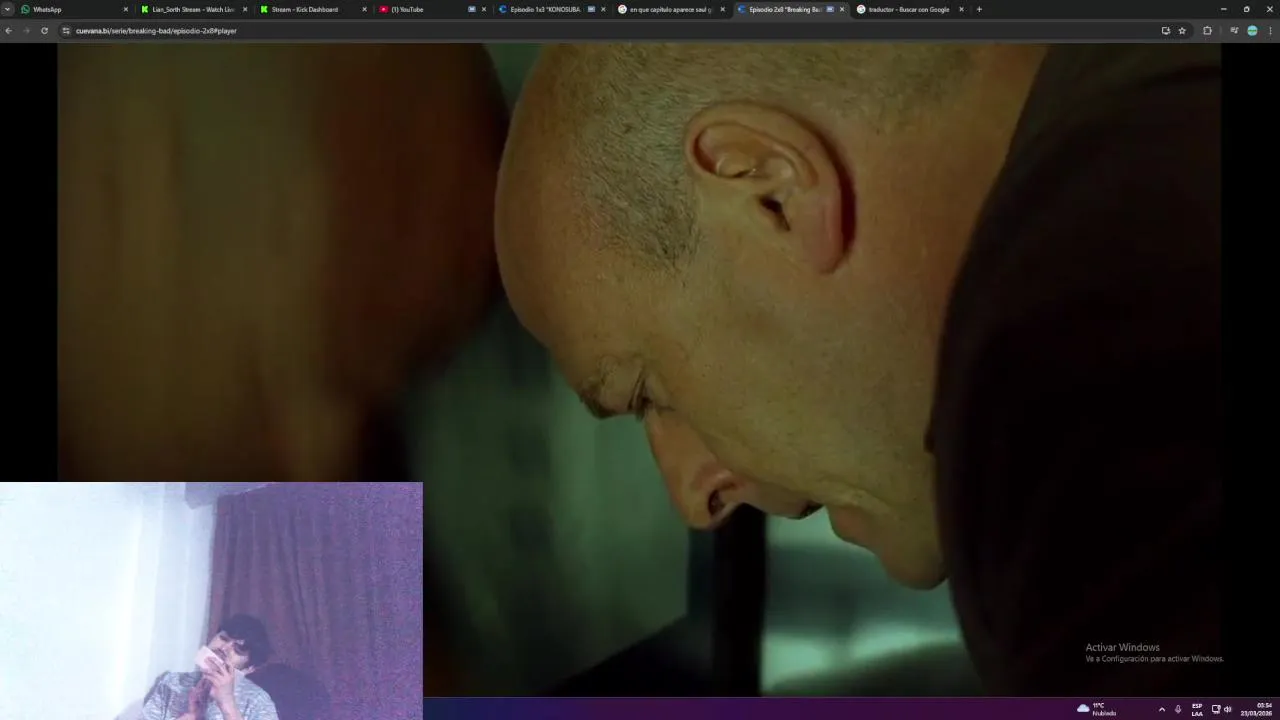Open a new browser tab

[x=979, y=9]
